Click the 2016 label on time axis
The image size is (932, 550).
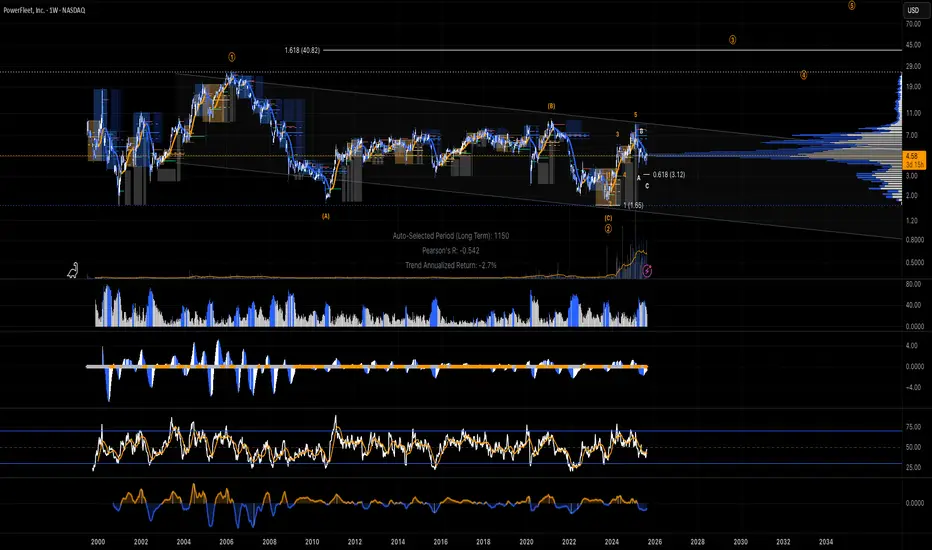pyautogui.click(x=440, y=542)
